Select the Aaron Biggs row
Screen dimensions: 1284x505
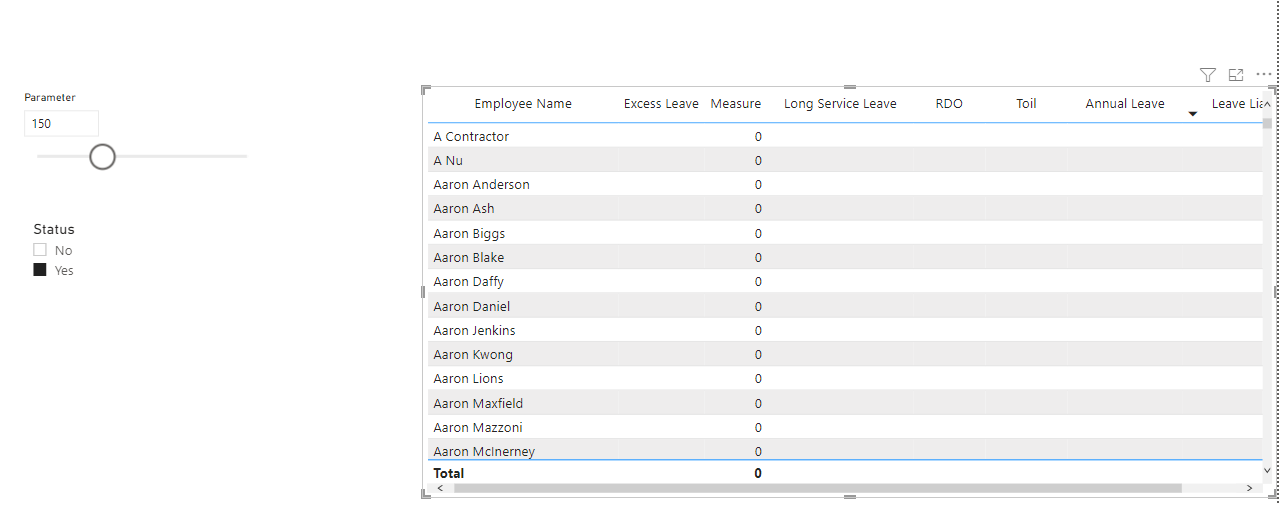pos(845,233)
